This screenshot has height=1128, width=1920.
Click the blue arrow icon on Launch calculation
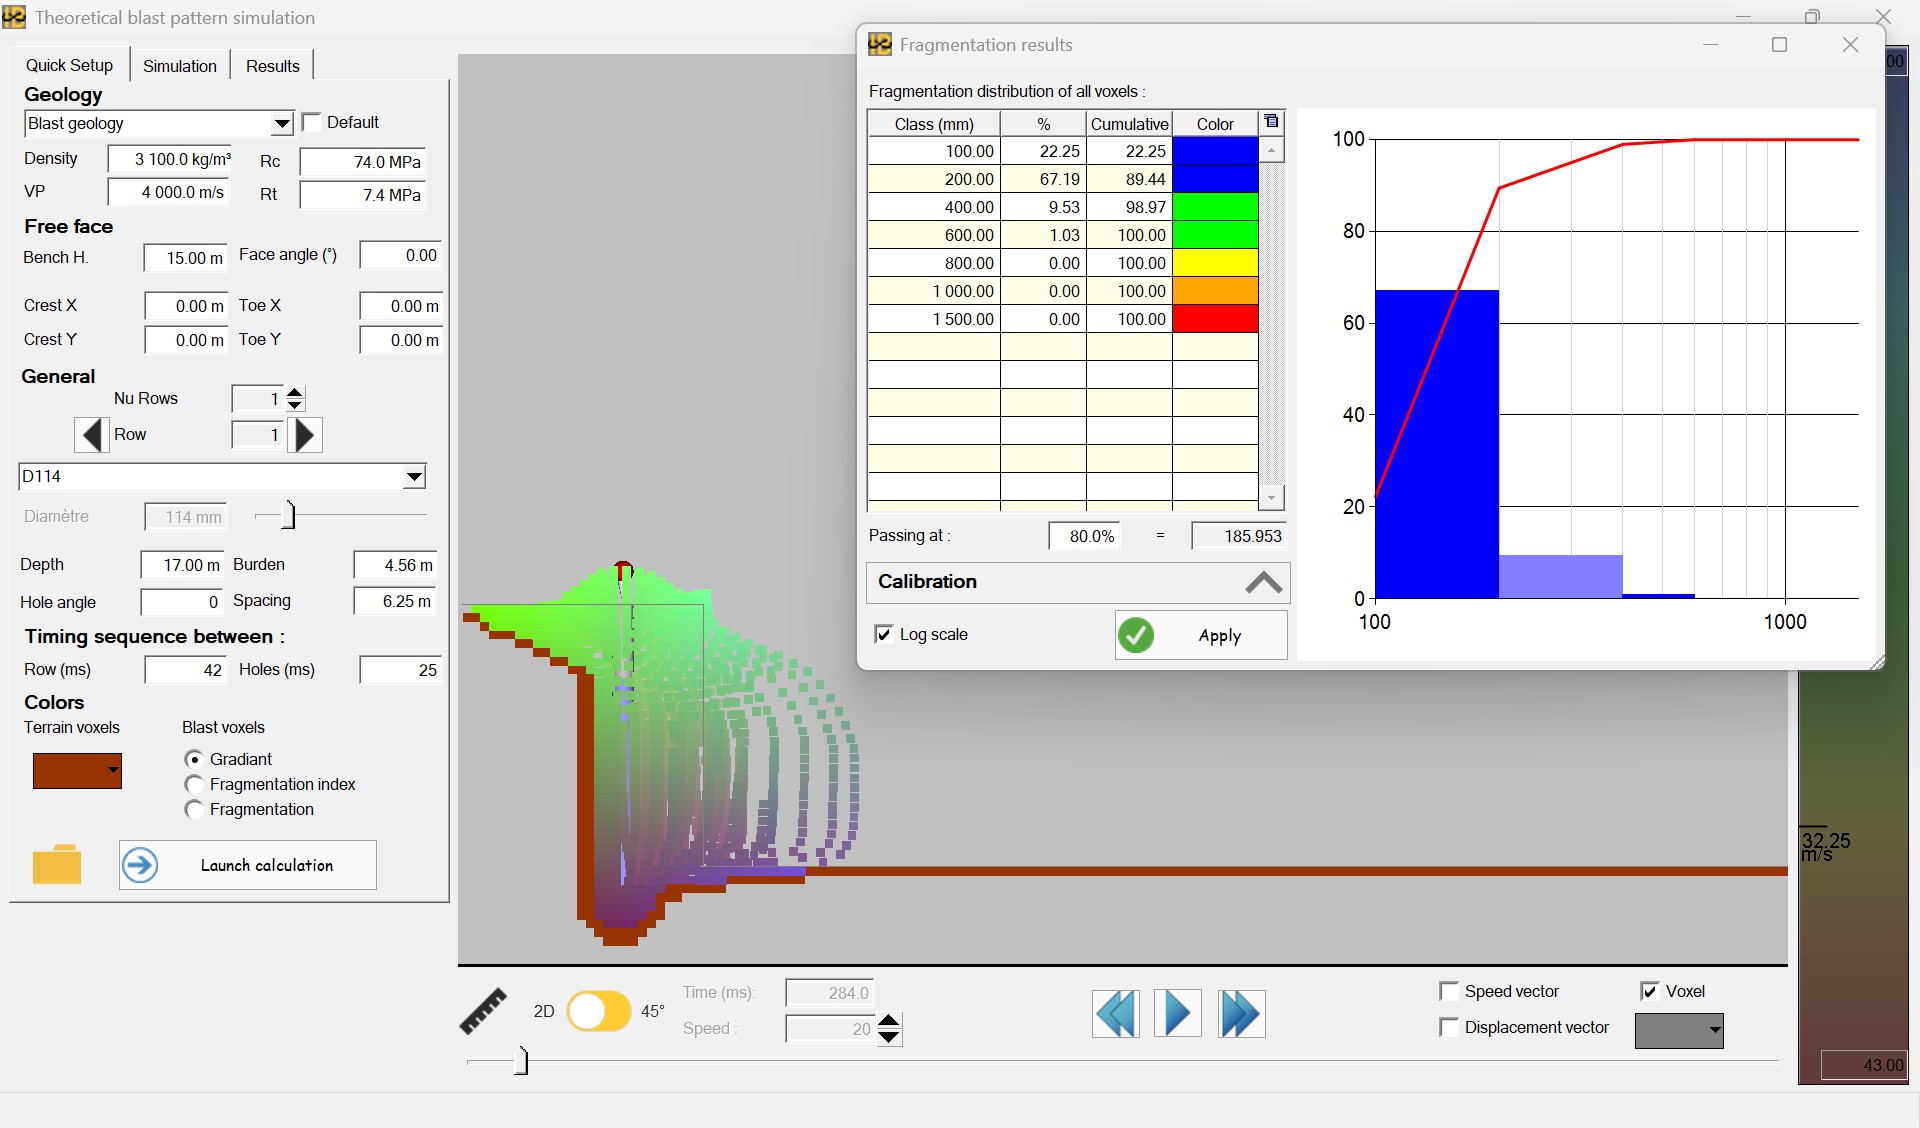click(x=139, y=865)
